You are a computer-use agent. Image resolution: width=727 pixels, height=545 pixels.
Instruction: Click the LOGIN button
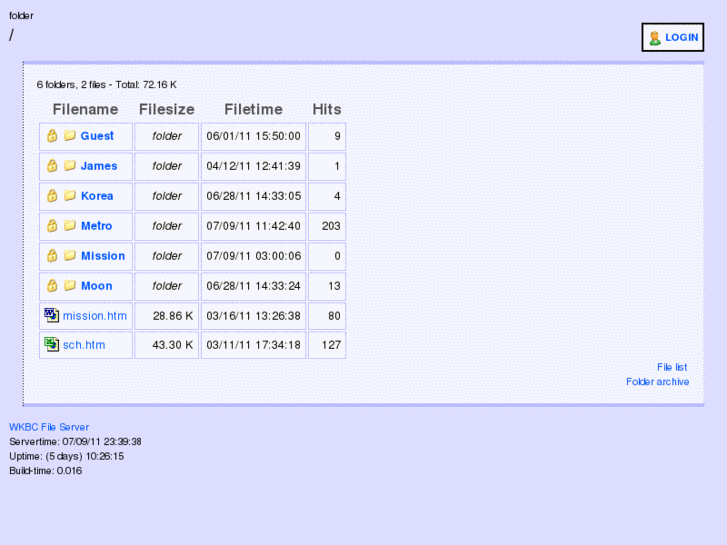coord(673,37)
